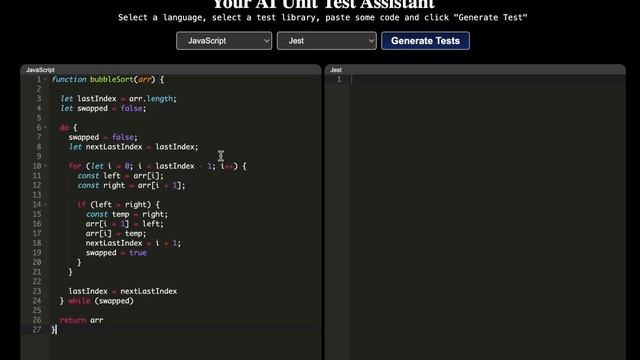640x360 pixels.
Task: Click into the Jest output editor line 1
Action: pyautogui.click(x=487, y=80)
